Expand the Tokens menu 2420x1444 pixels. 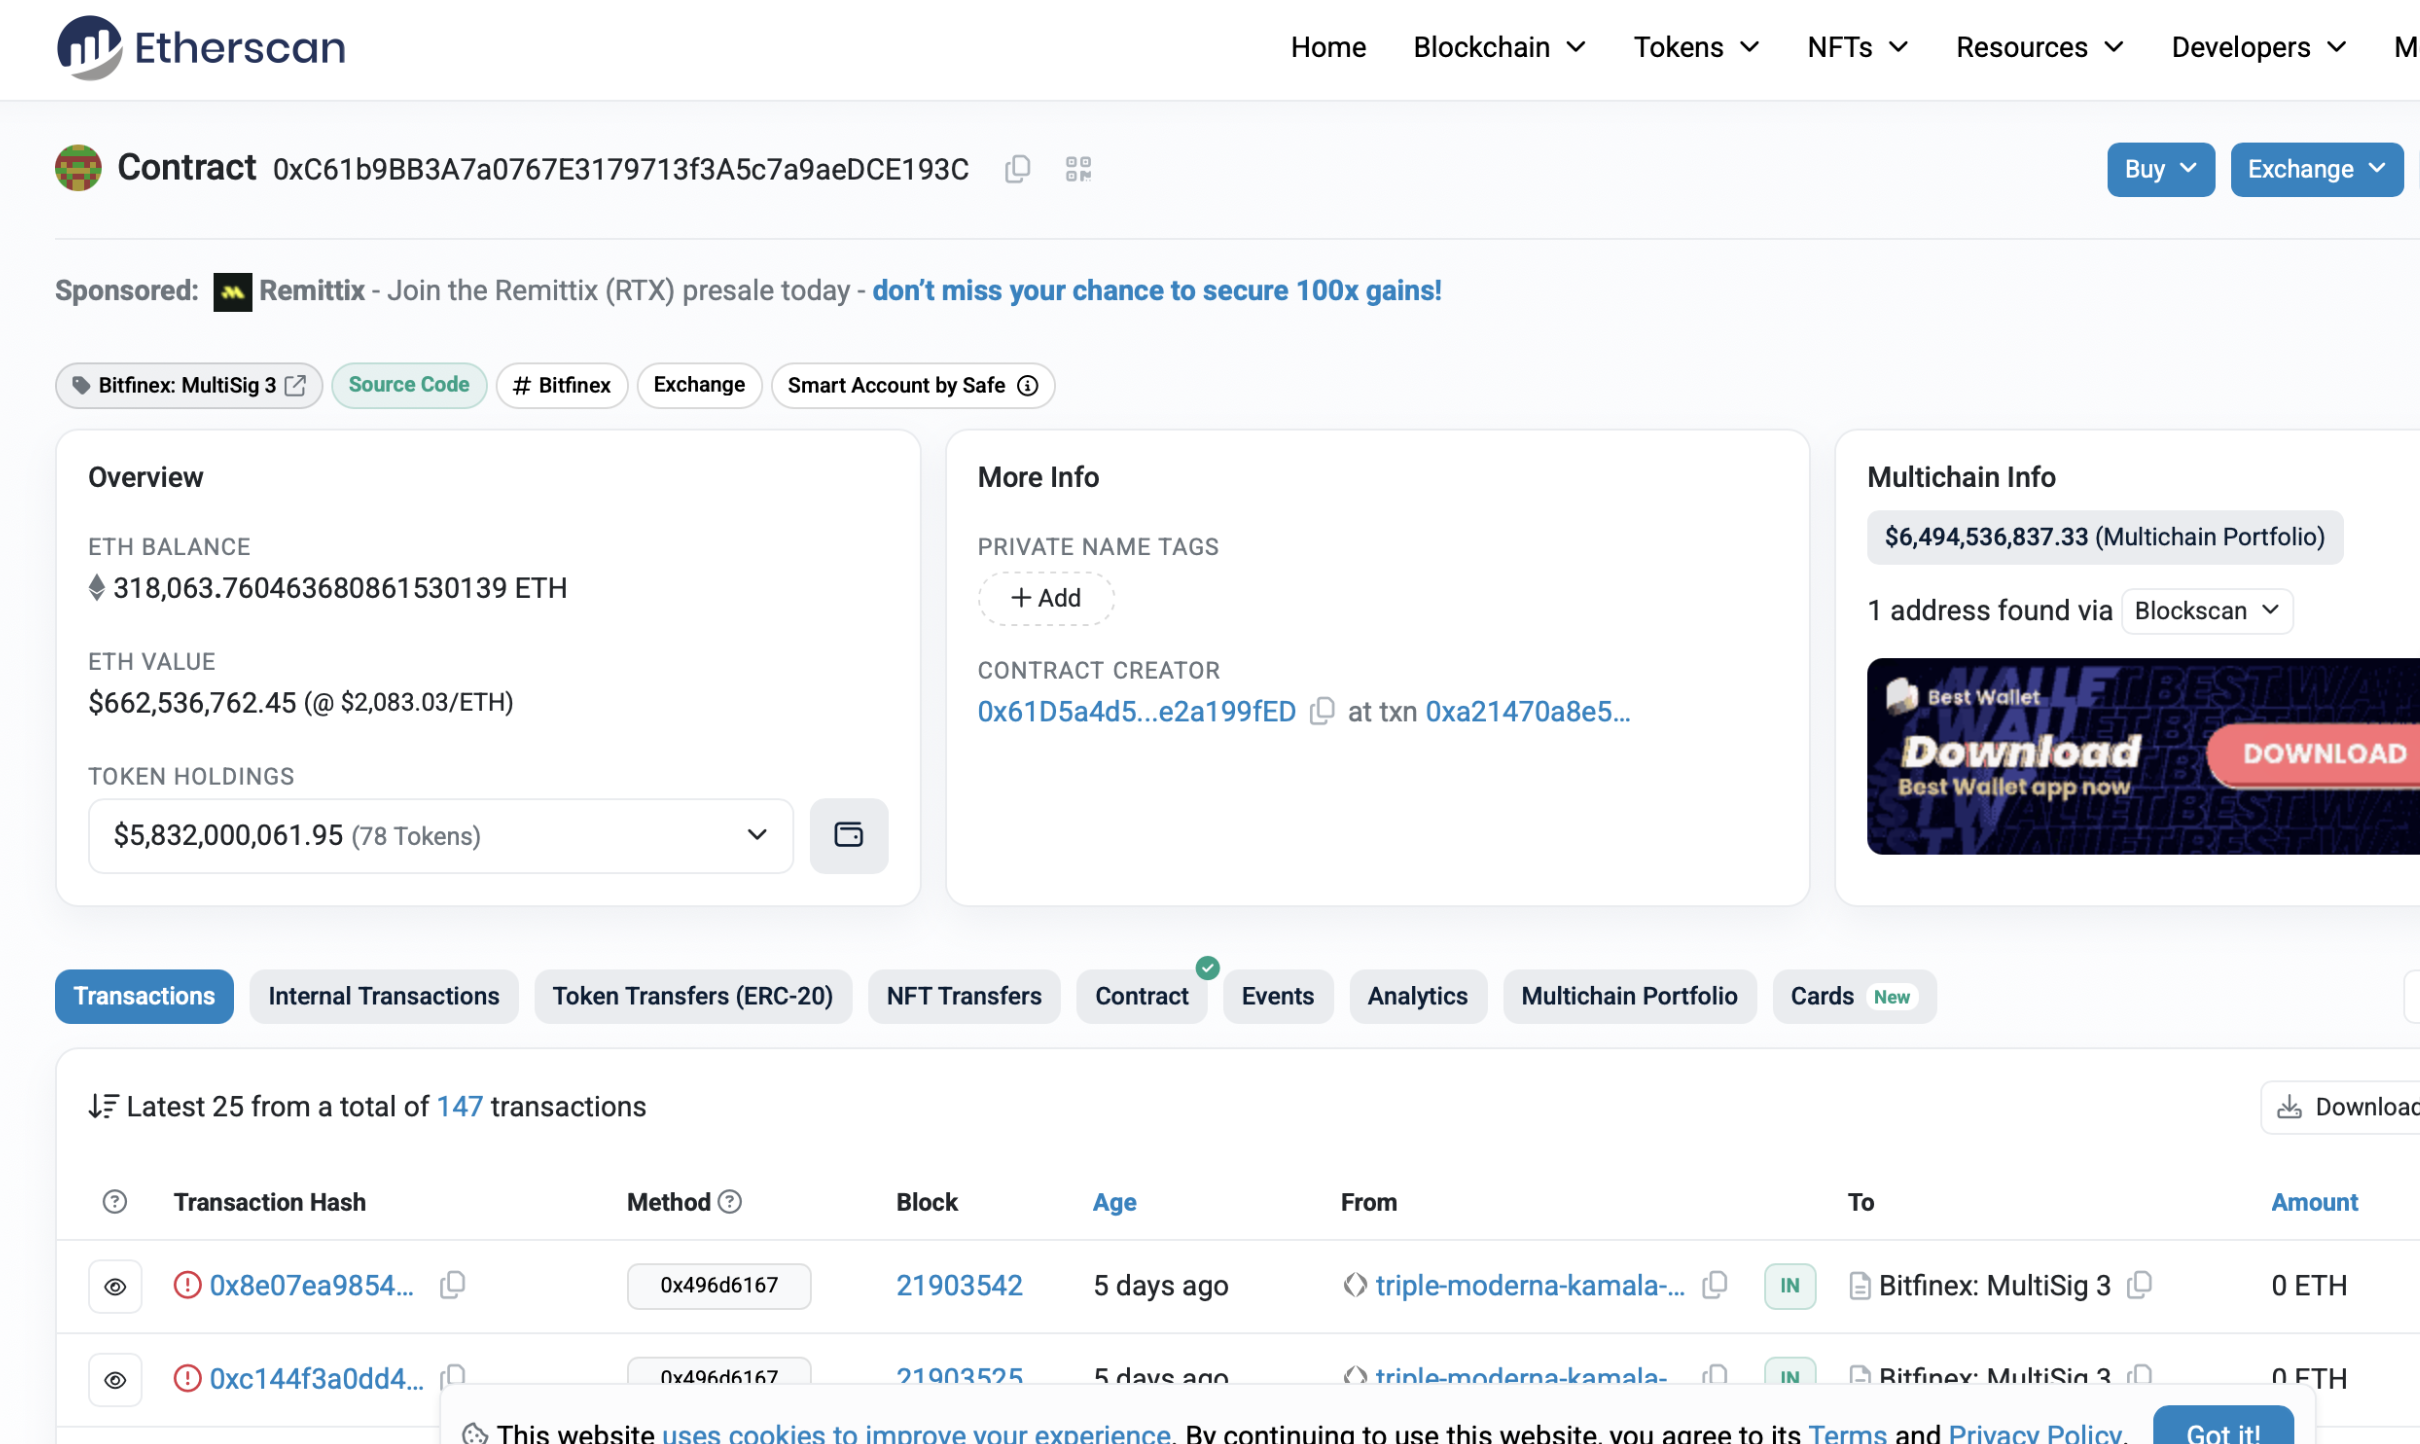[x=1696, y=47]
